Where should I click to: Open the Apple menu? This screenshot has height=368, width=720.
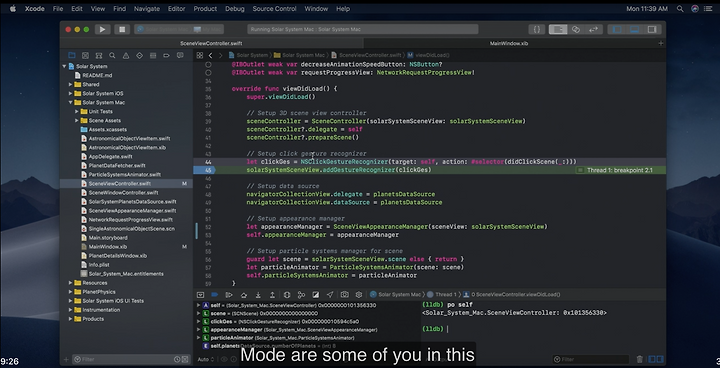coord(12,9)
